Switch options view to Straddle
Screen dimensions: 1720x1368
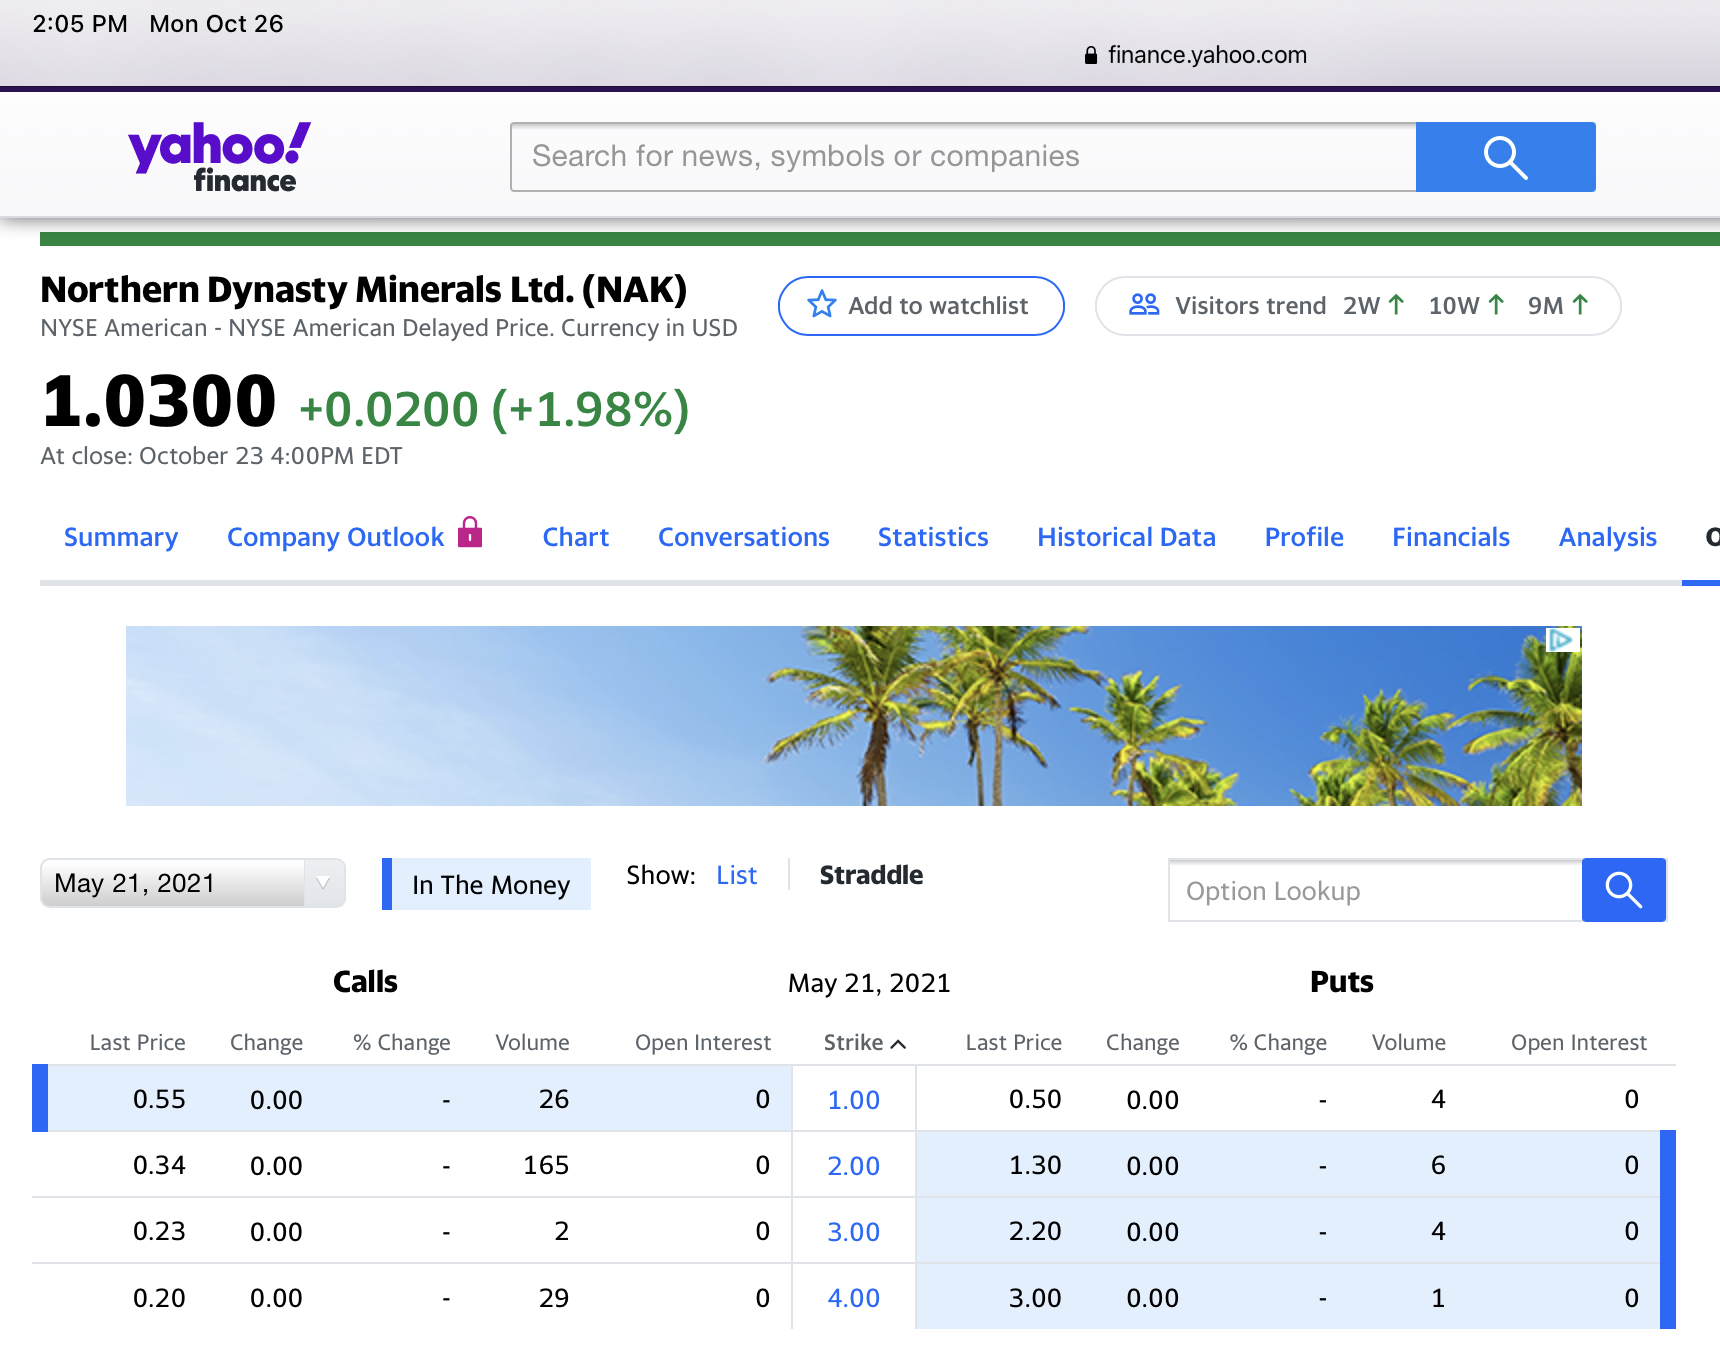pyautogui.click(x=870, y=876)
